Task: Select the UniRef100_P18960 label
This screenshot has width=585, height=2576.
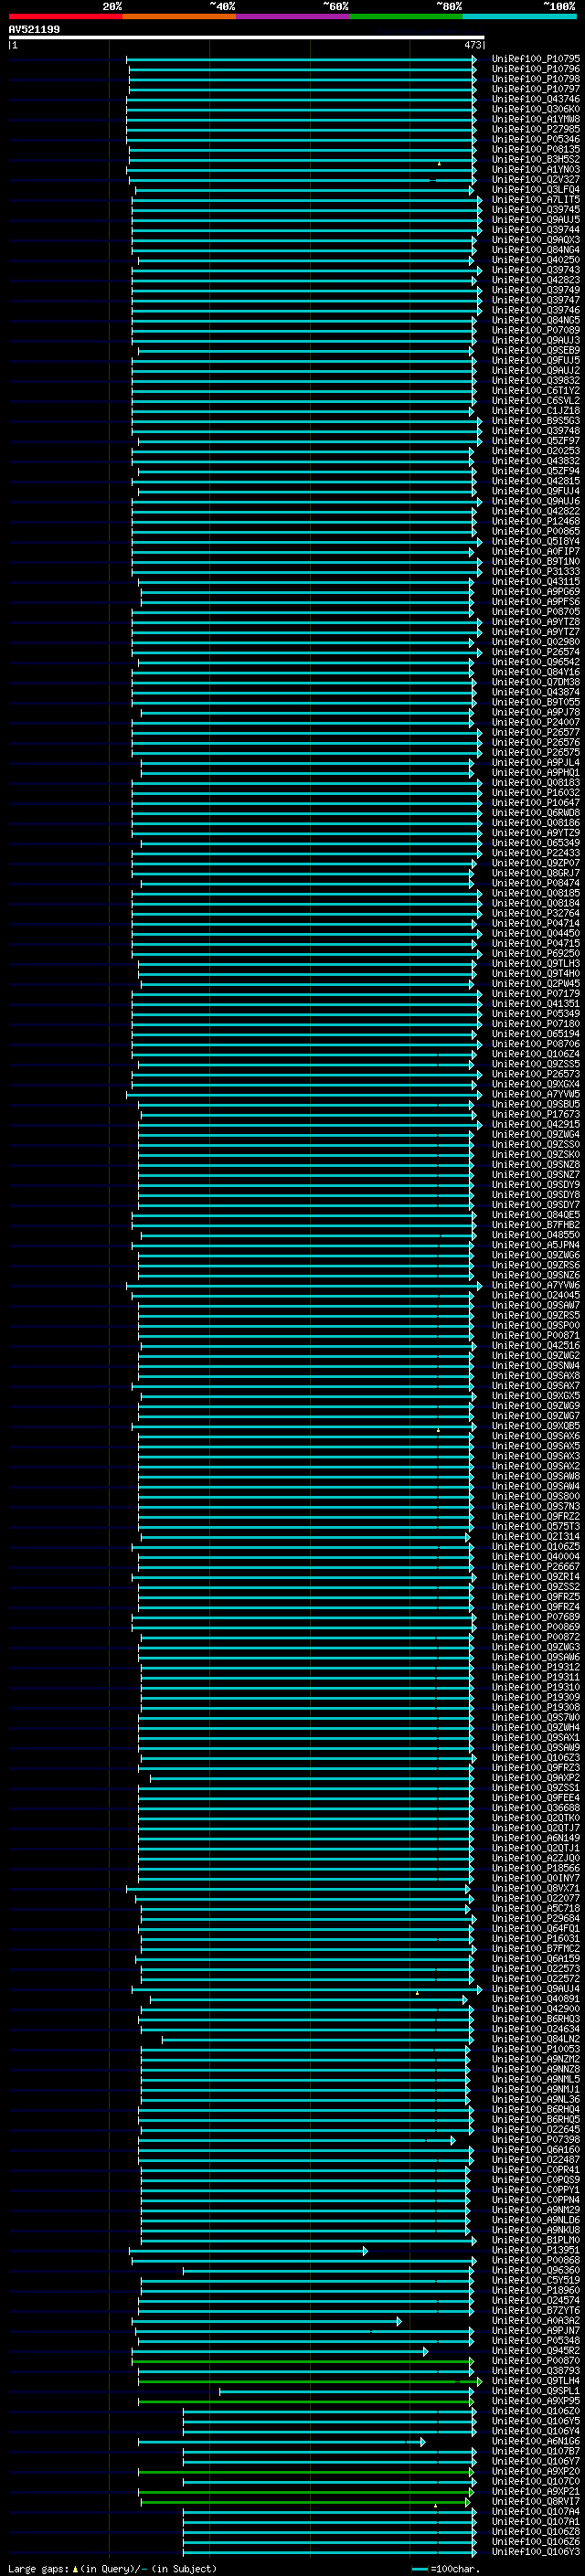Action: click(x=535, y=2290)
